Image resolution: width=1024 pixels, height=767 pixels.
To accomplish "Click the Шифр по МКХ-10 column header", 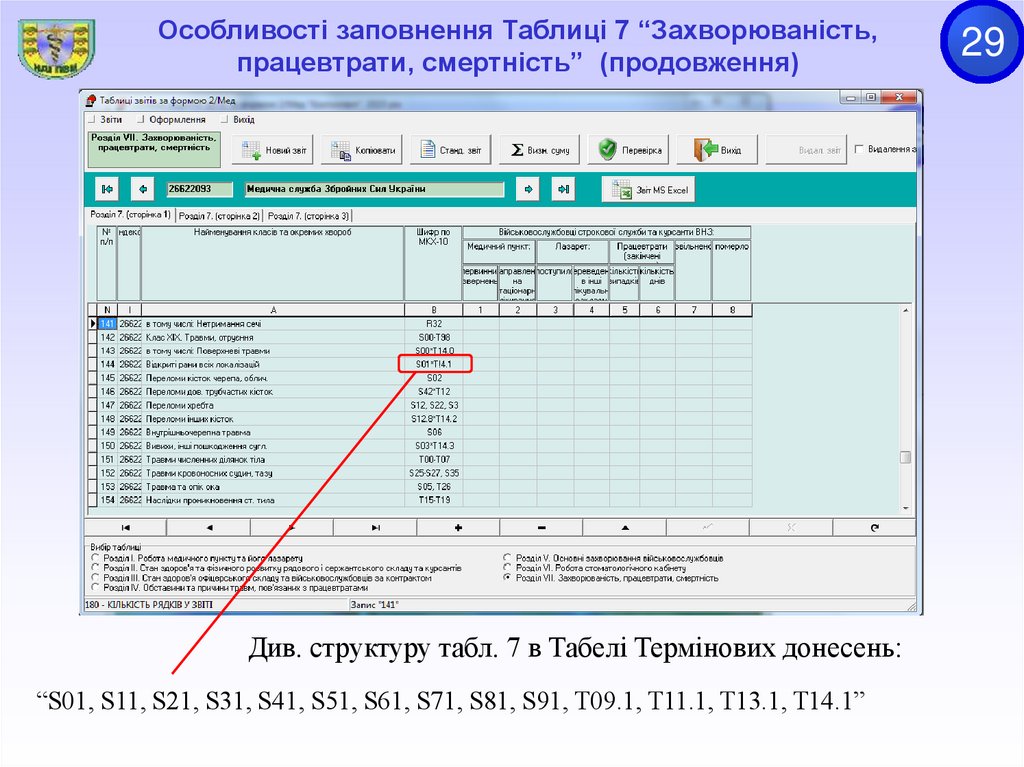I will click(433, 263).
